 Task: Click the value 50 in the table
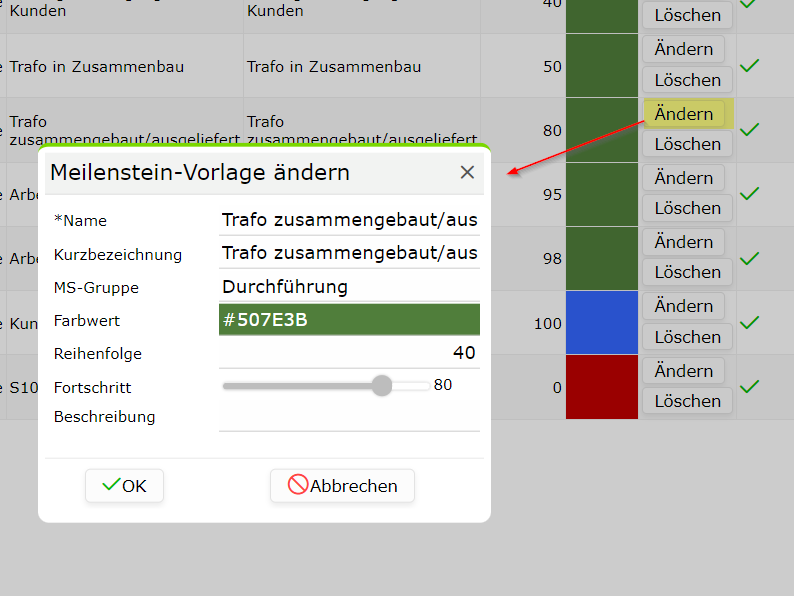(552, 67)
